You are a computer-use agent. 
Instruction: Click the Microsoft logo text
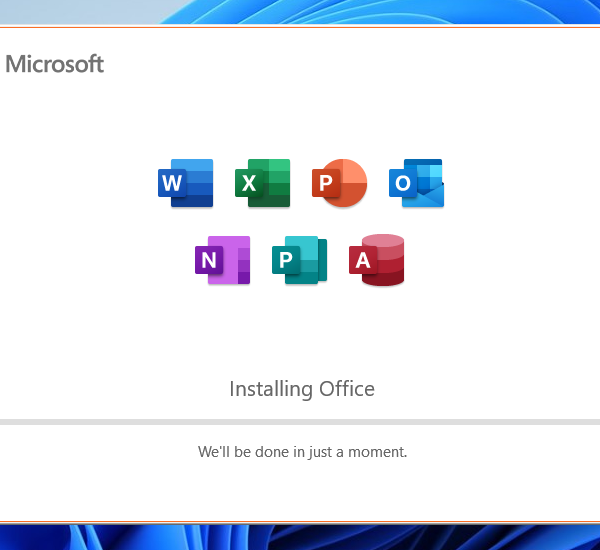54,64
